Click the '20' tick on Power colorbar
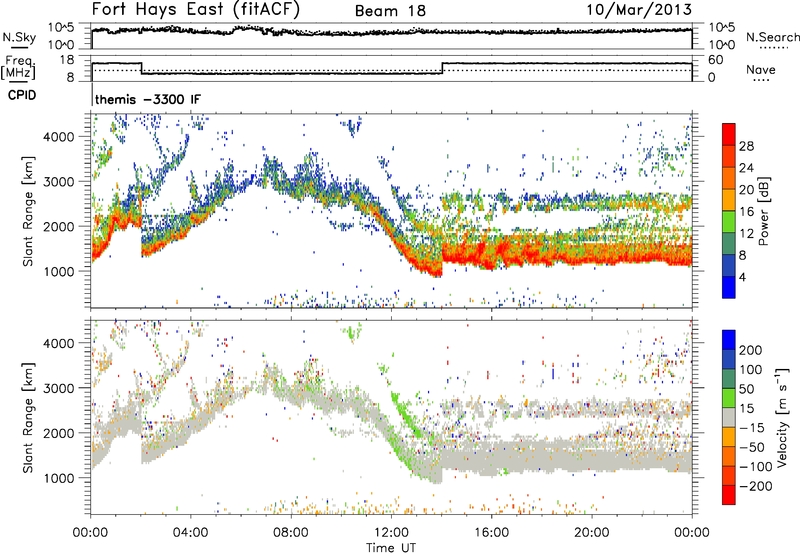 tap(746, 190)
